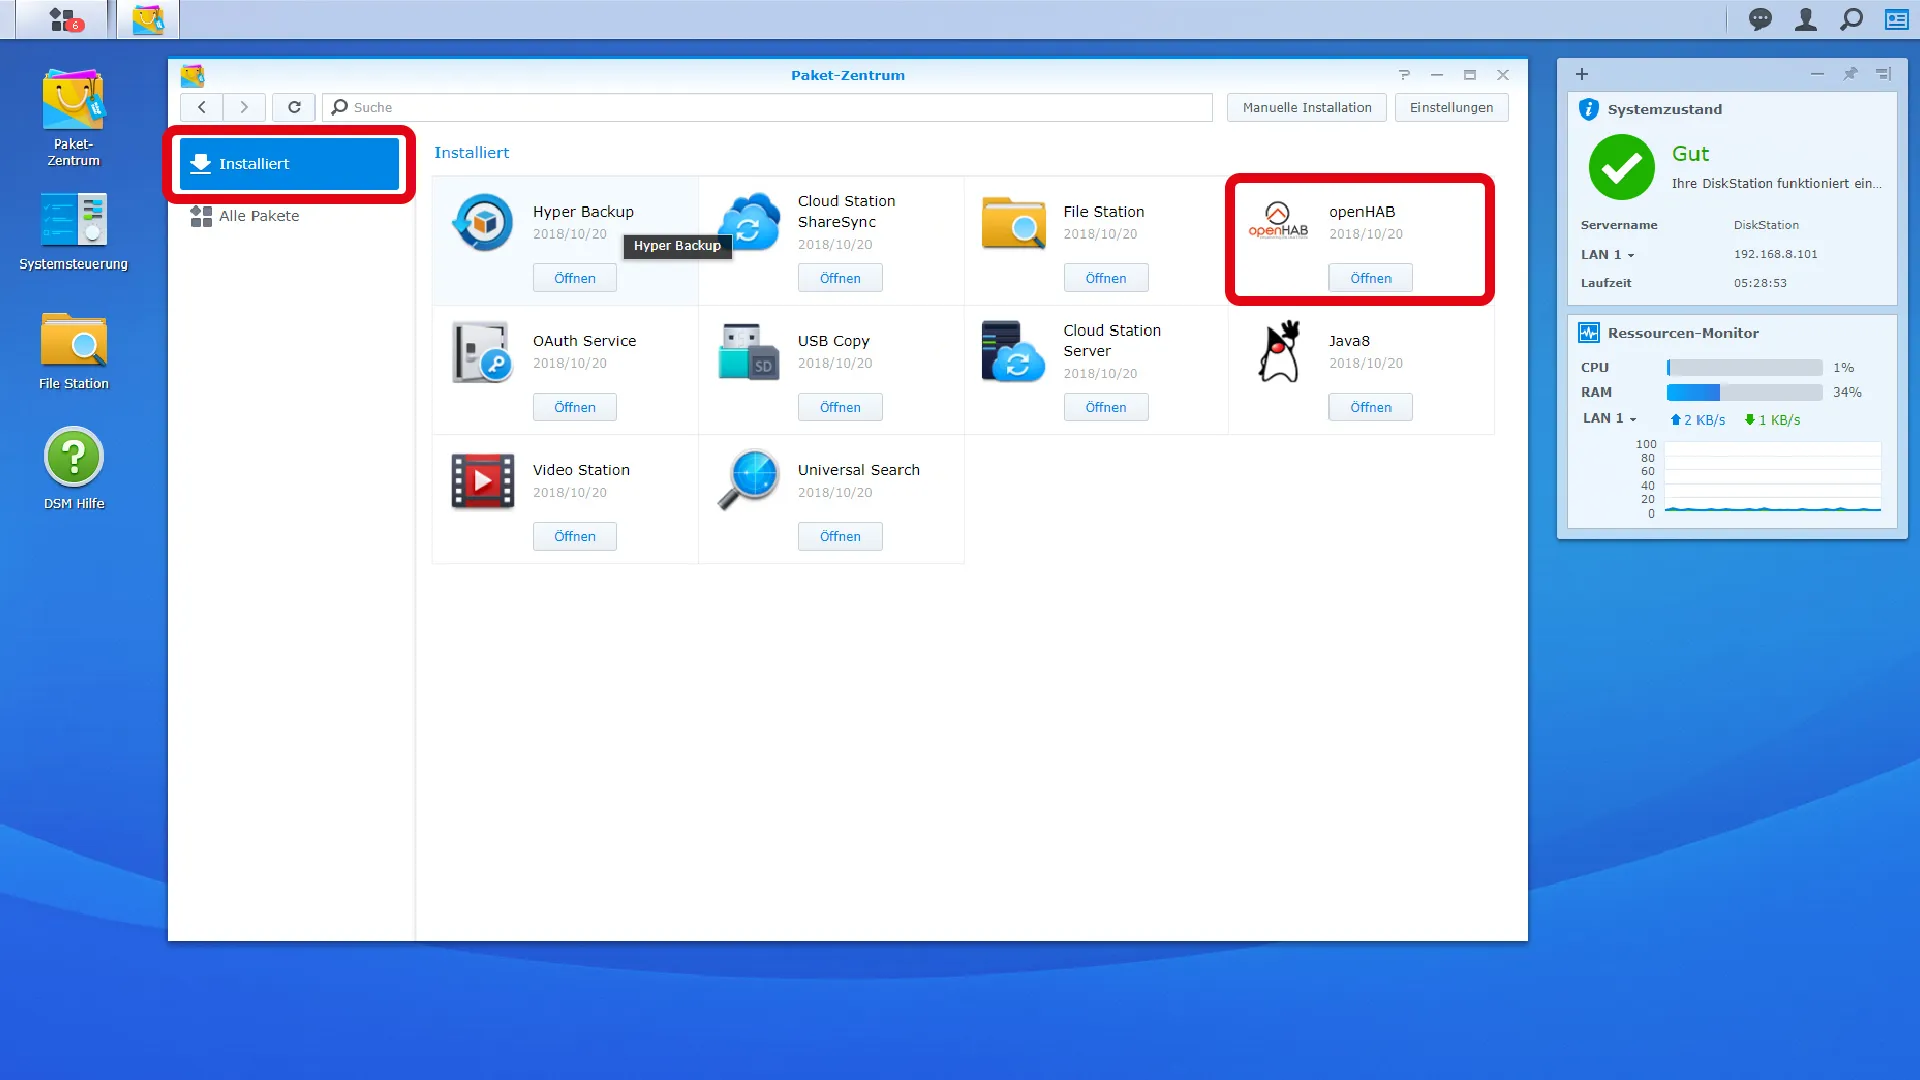Click the Cloud Station ShareSync package icon
The image size is (1920, 1080).
click(x=748, y=222)
